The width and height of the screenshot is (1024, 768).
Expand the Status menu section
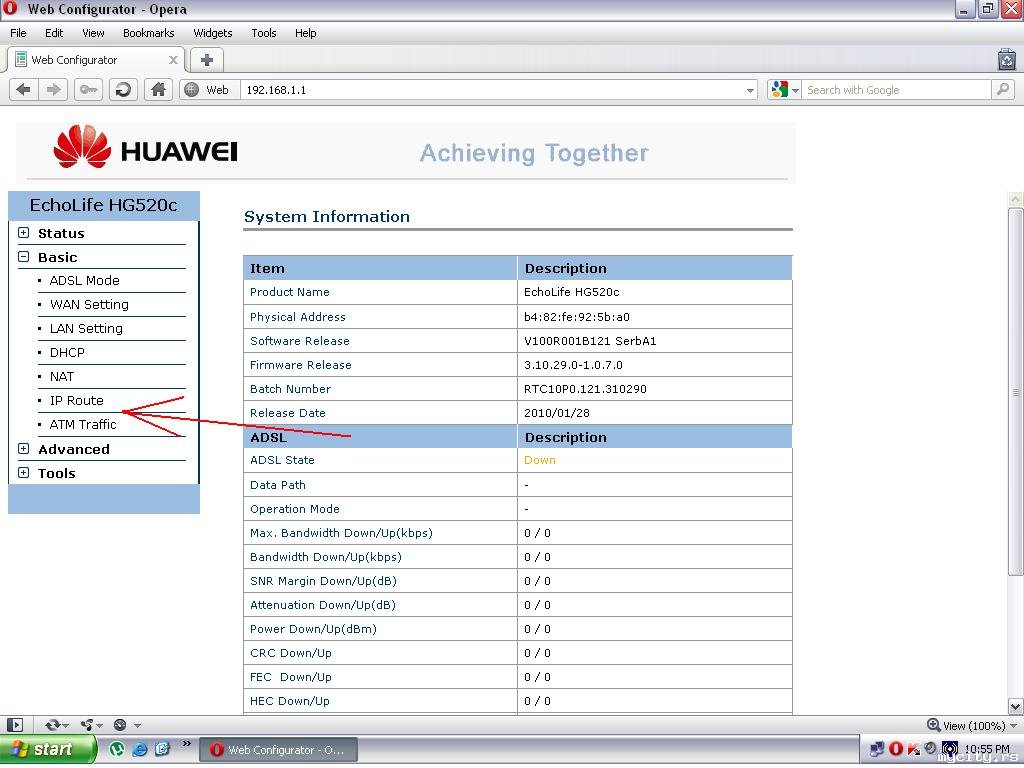[x=24, y=232]
